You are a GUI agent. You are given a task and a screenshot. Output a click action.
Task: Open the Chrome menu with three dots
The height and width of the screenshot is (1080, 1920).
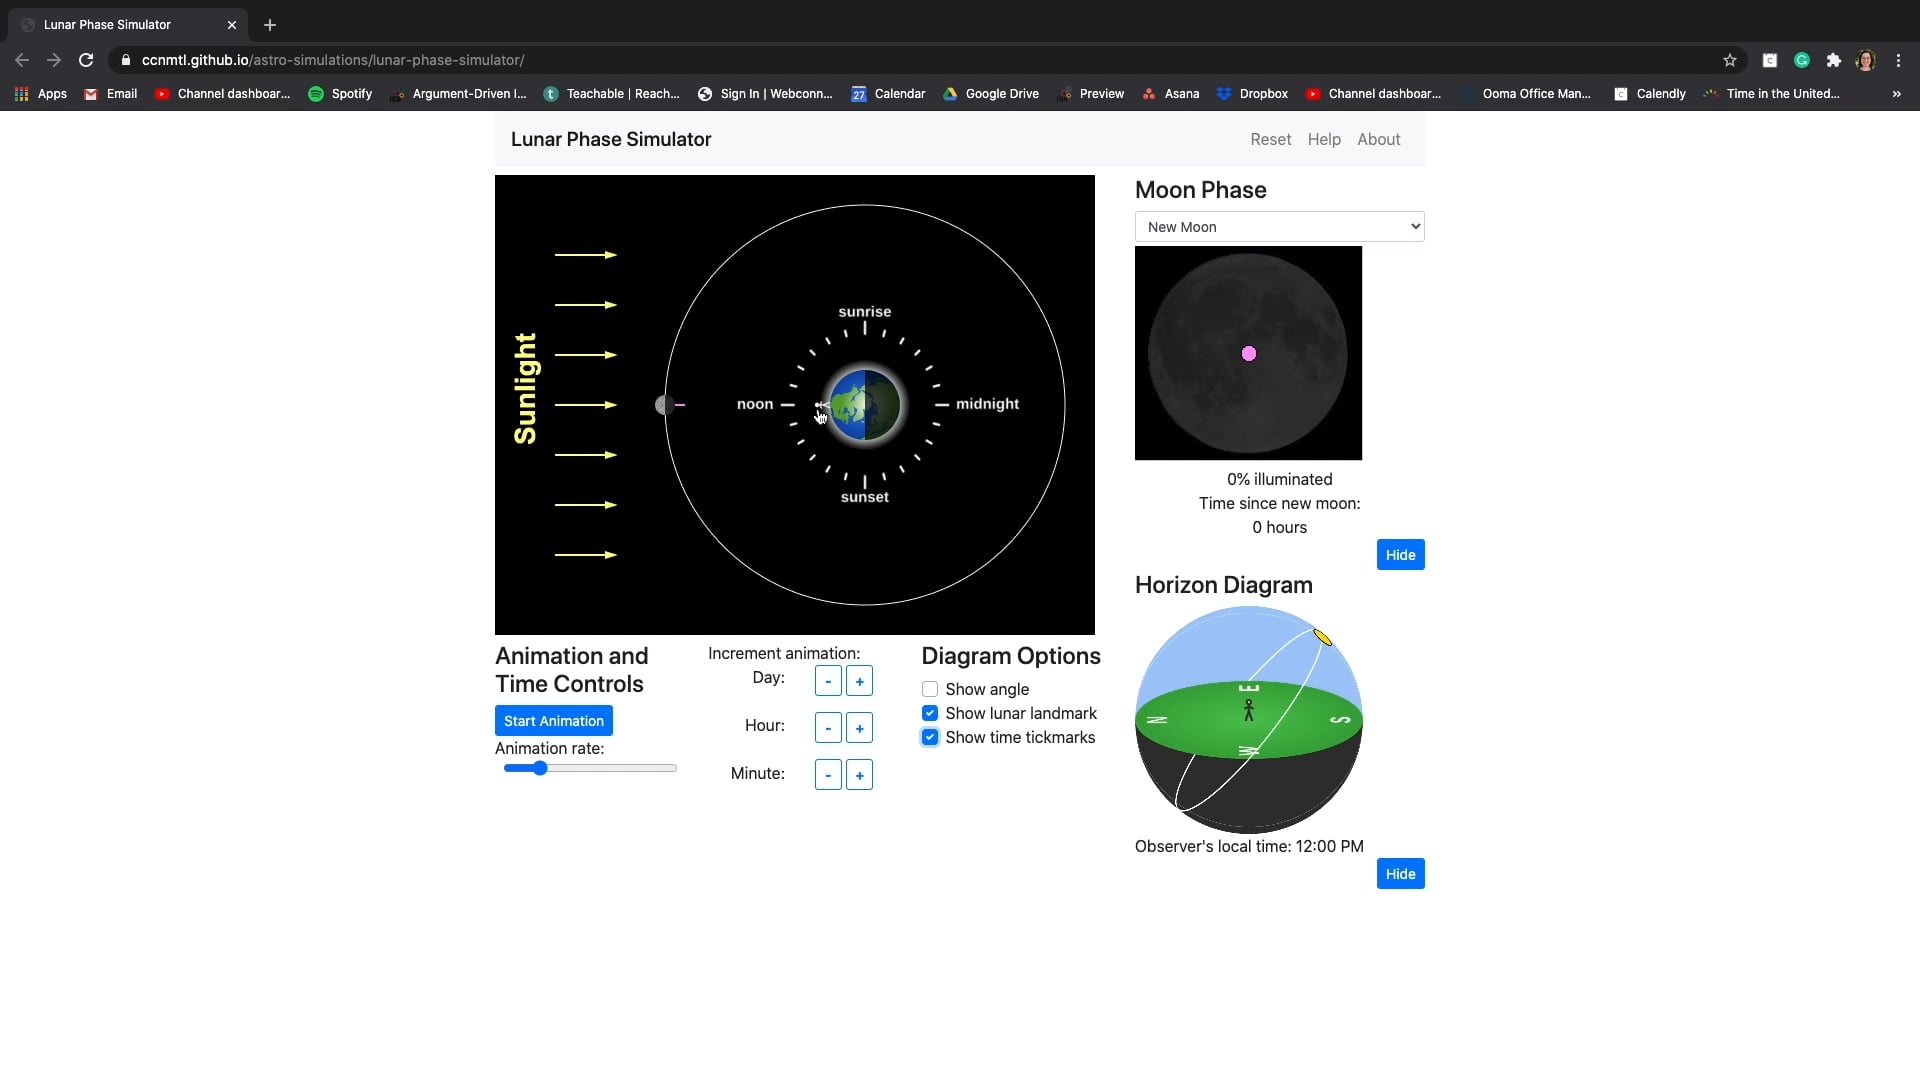click(1898, 60)
